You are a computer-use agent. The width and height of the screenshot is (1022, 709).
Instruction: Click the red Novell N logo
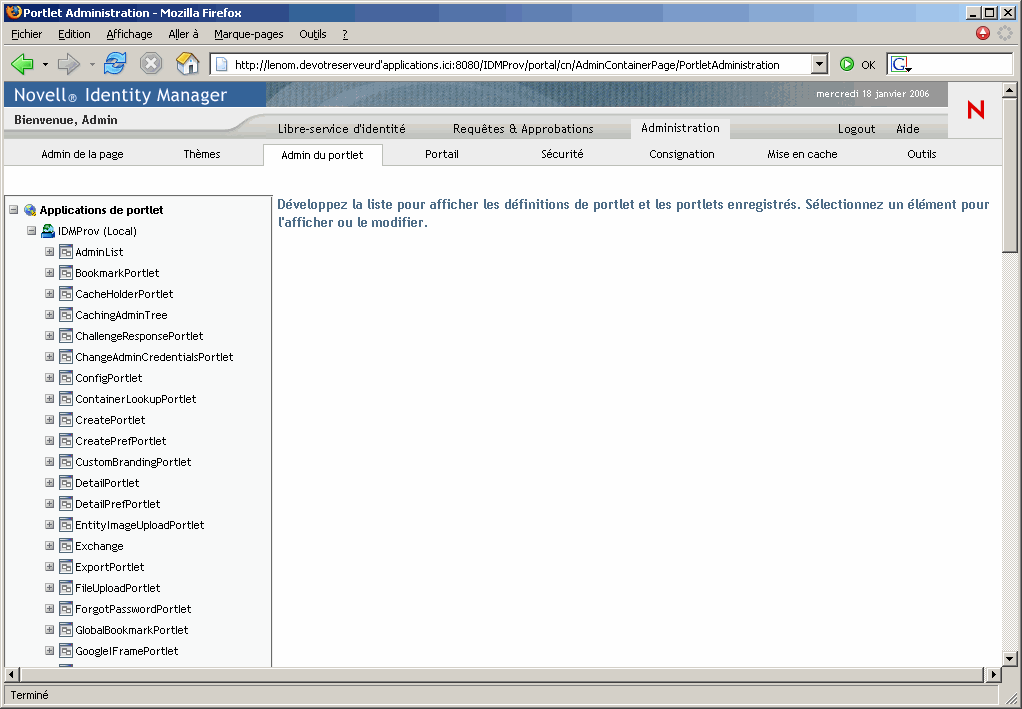point(976,110)
